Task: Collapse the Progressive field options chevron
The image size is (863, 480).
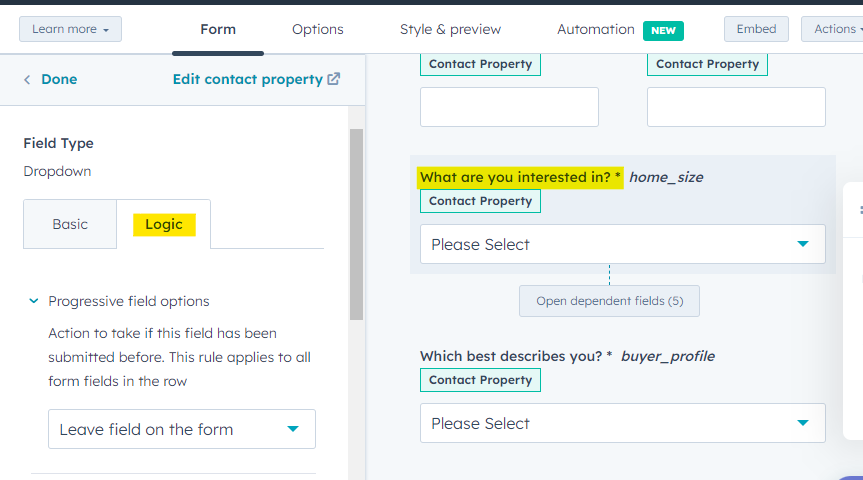Action: [x=34, y=301]
